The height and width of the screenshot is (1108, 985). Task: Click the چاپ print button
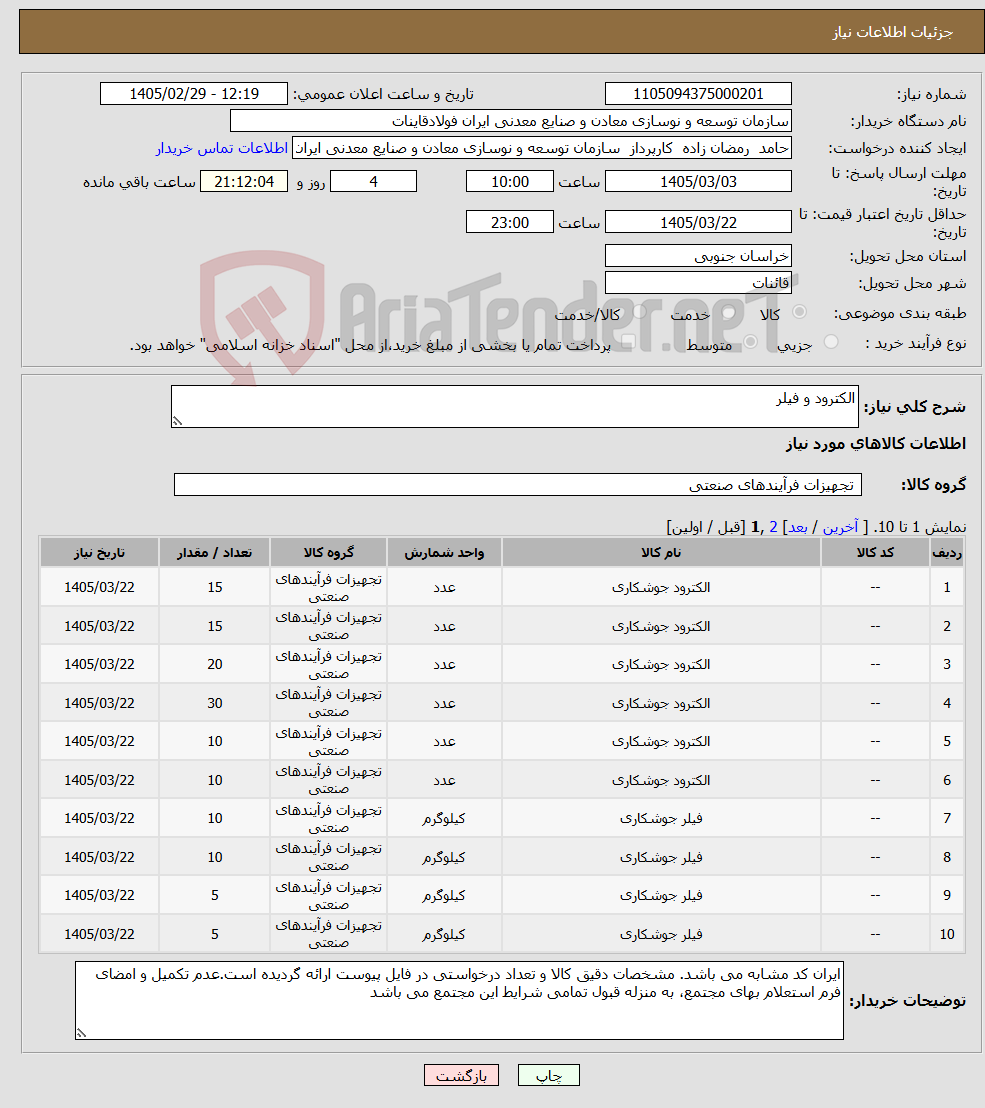point(548,1075)
